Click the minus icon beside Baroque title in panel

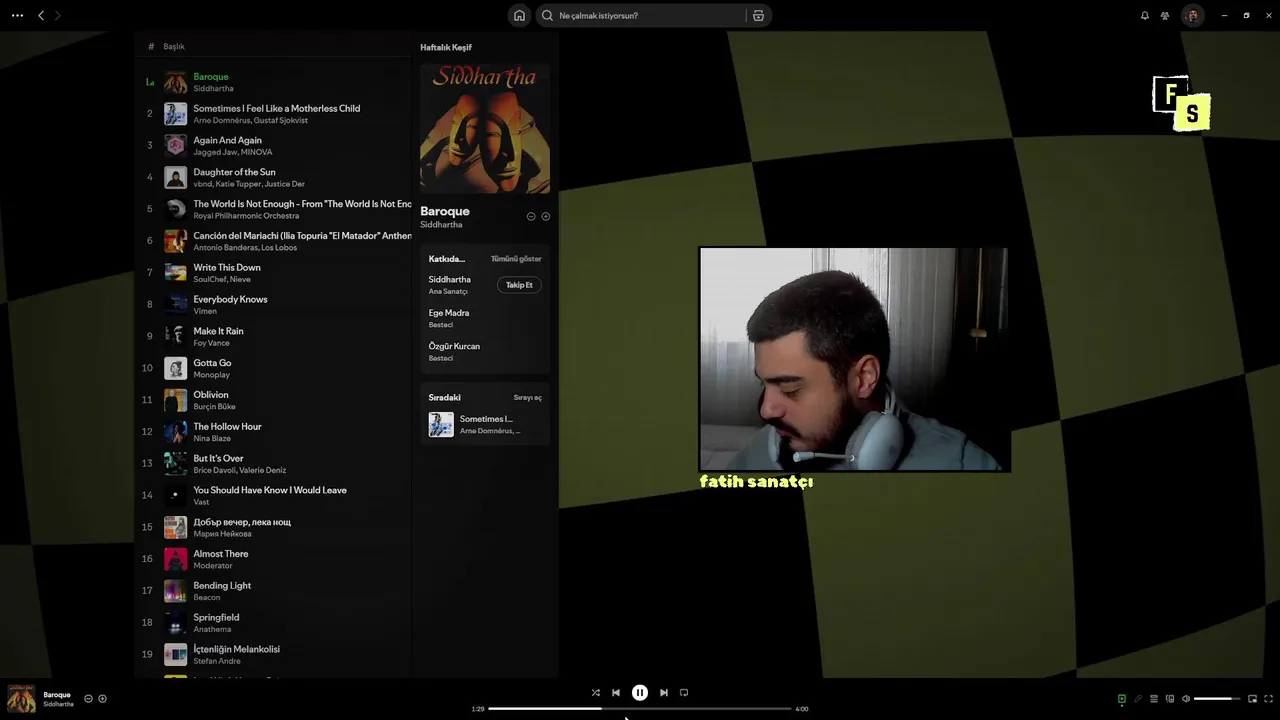pyautogui.click(x=531, y=216)
